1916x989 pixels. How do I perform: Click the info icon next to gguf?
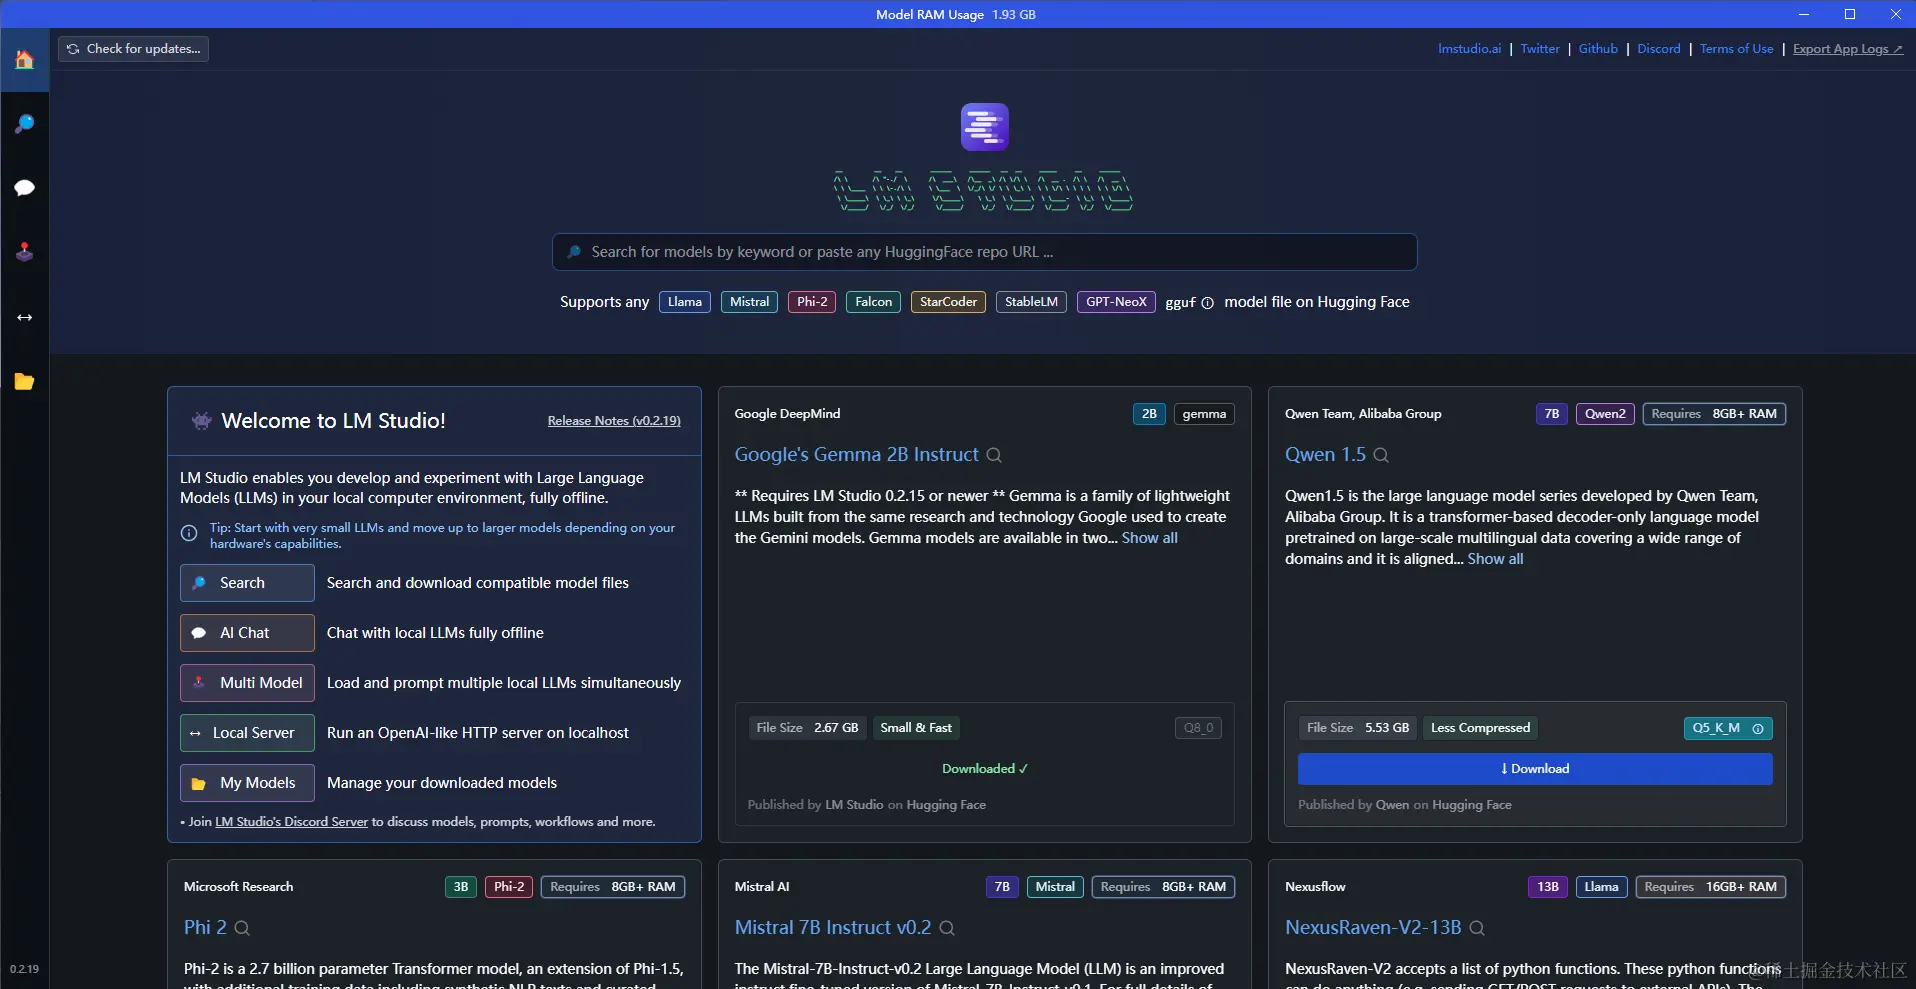pyautogui.click(x=1207, y=303)
